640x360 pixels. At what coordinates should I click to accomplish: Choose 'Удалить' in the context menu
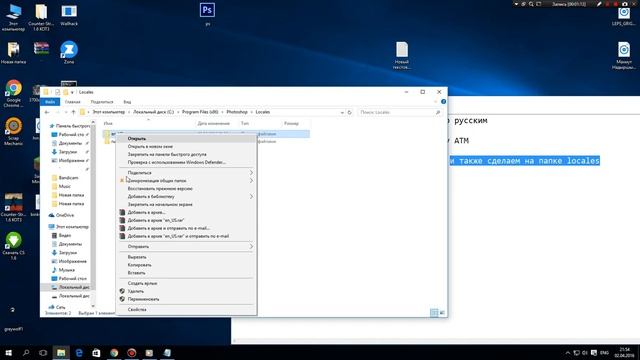(x=187, y=291)
